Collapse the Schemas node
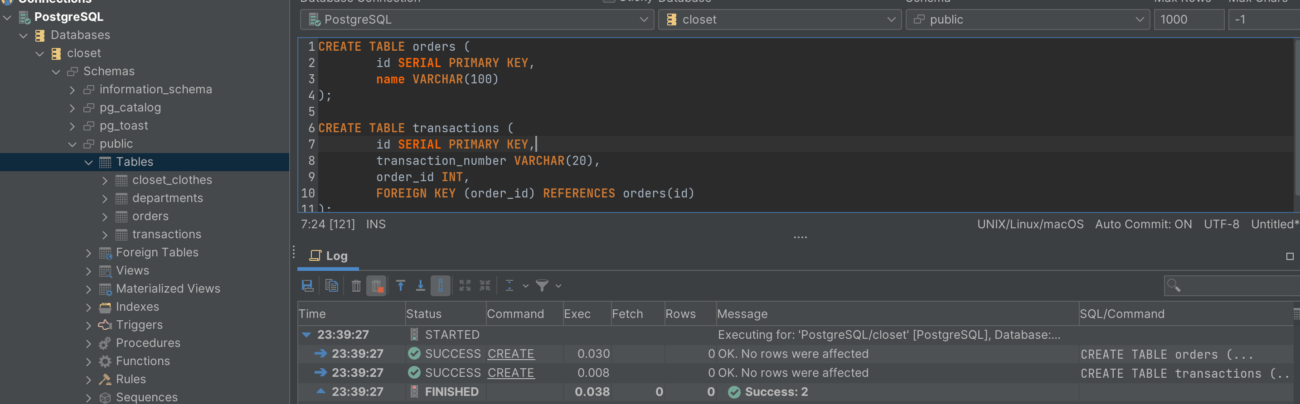This screenshot has width=1300, height=404. 55,71
